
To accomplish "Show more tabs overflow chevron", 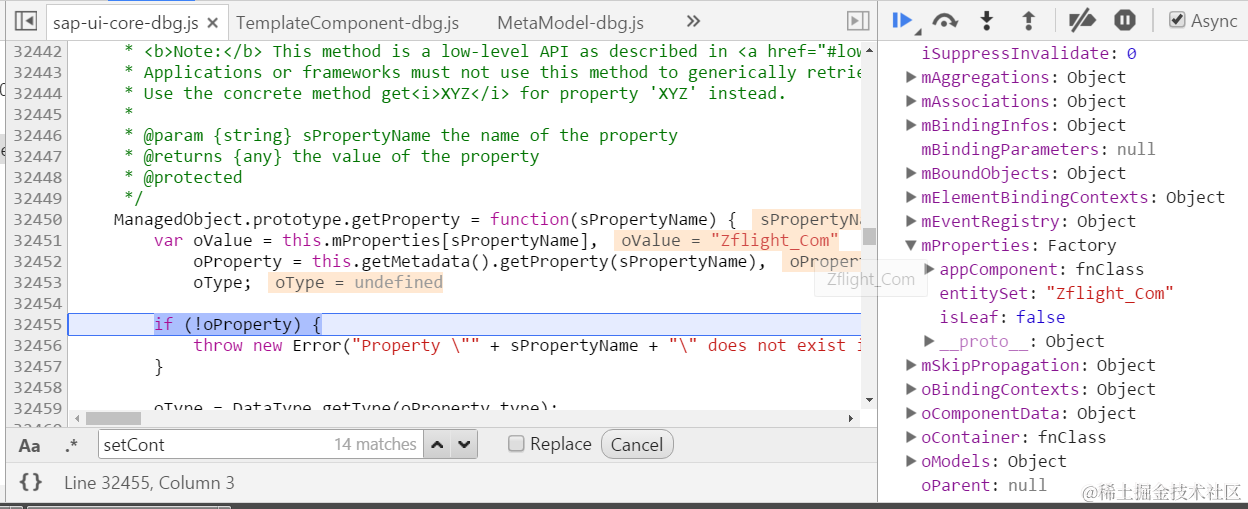I will (693, 21).
